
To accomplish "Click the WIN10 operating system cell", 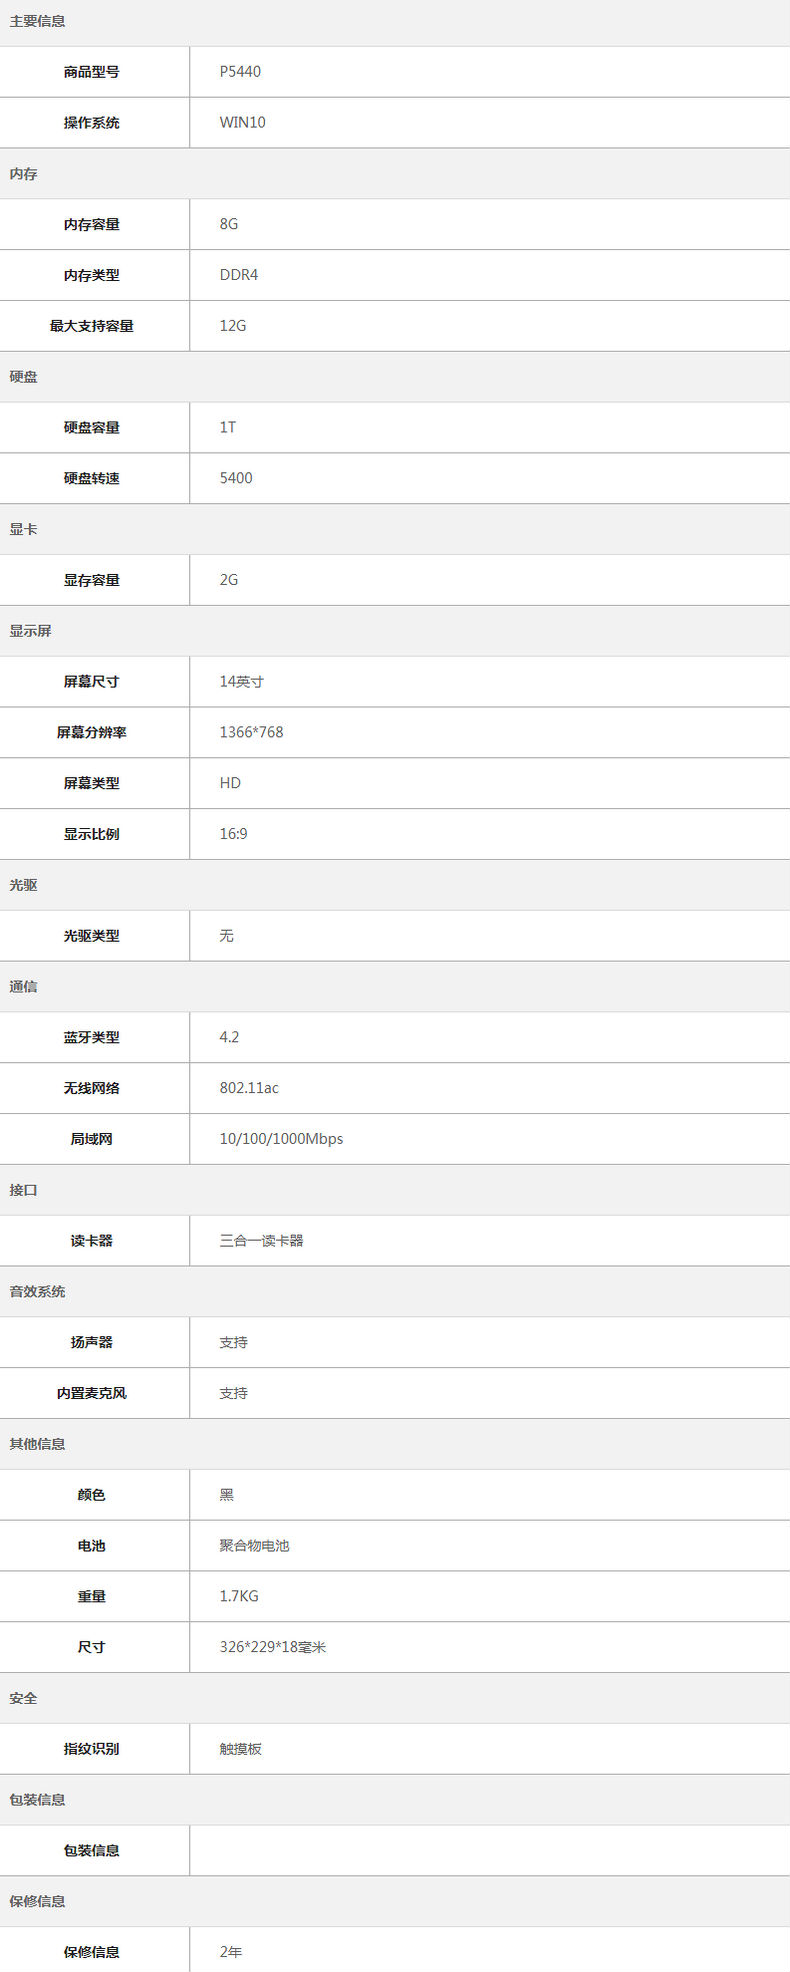I will click(242, 123).
